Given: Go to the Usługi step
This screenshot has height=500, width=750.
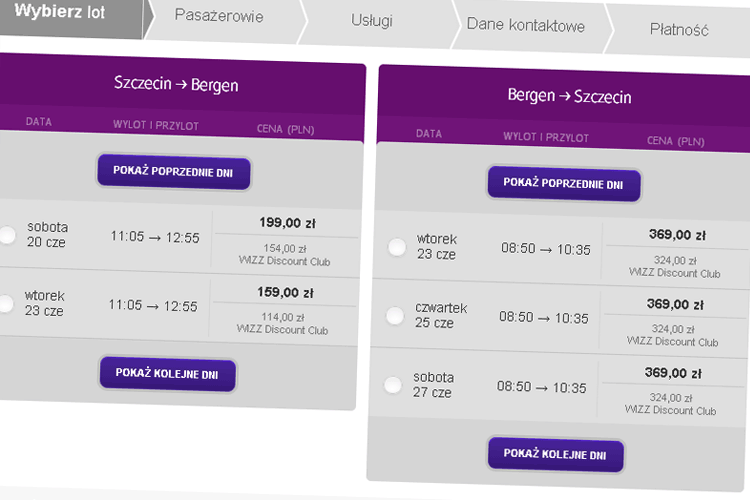Looking at the screenshot, I should click(372, 21).
